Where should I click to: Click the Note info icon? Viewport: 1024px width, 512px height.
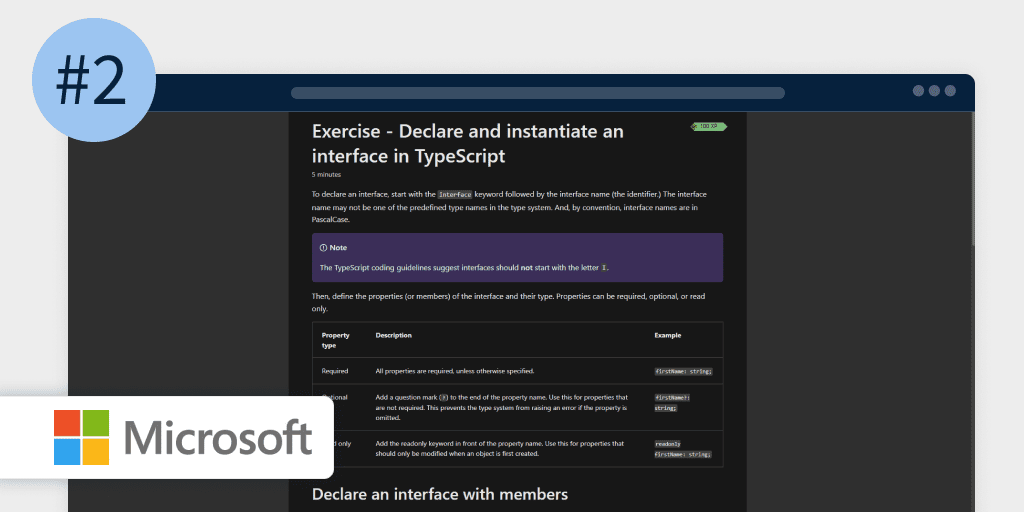(323, 247)
